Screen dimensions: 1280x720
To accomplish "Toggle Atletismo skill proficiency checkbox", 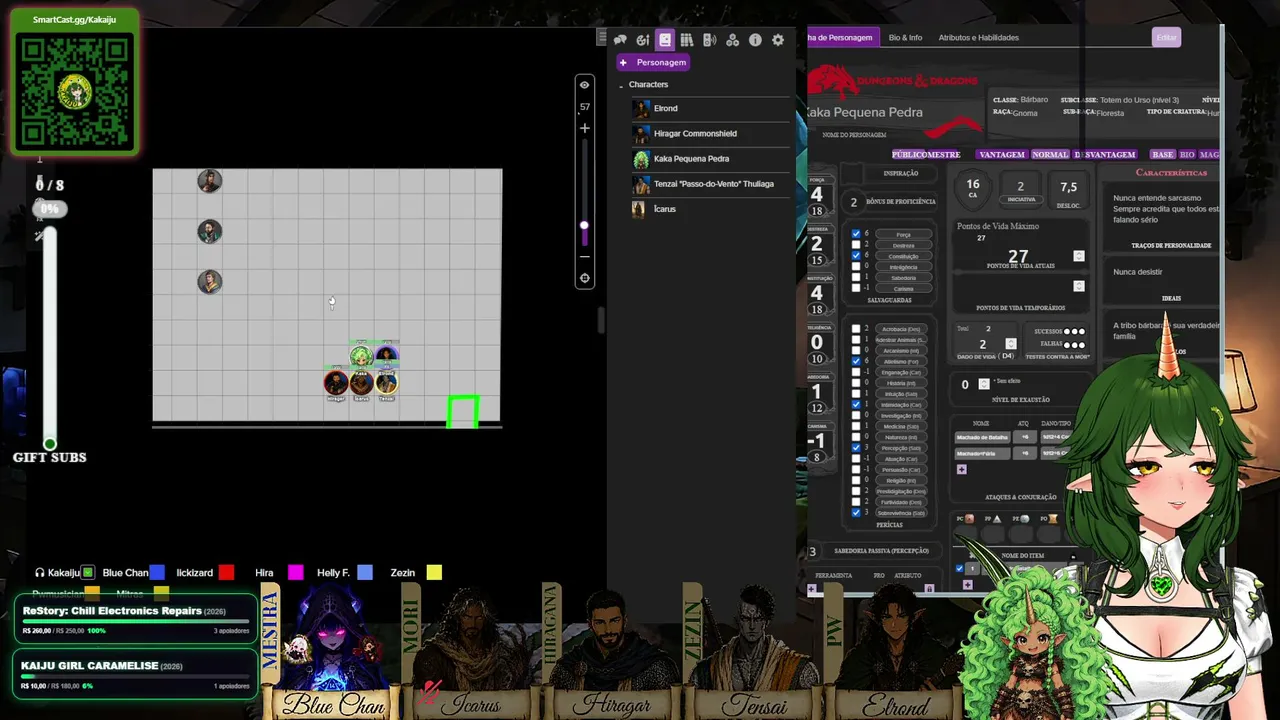I will click(x=856, y=361).
